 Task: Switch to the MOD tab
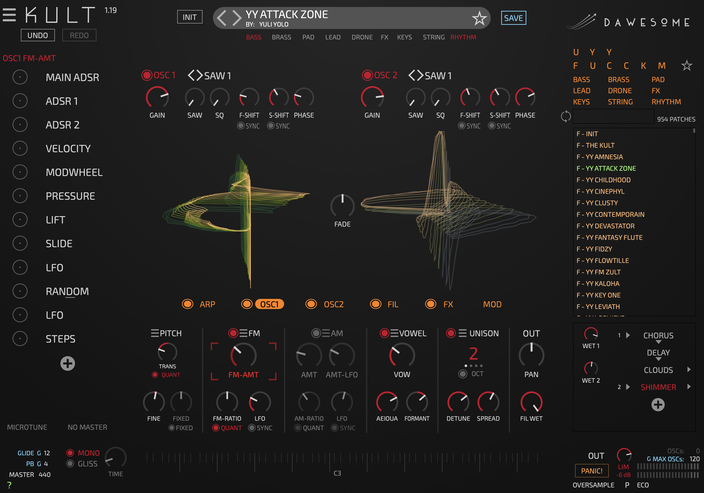492,304
